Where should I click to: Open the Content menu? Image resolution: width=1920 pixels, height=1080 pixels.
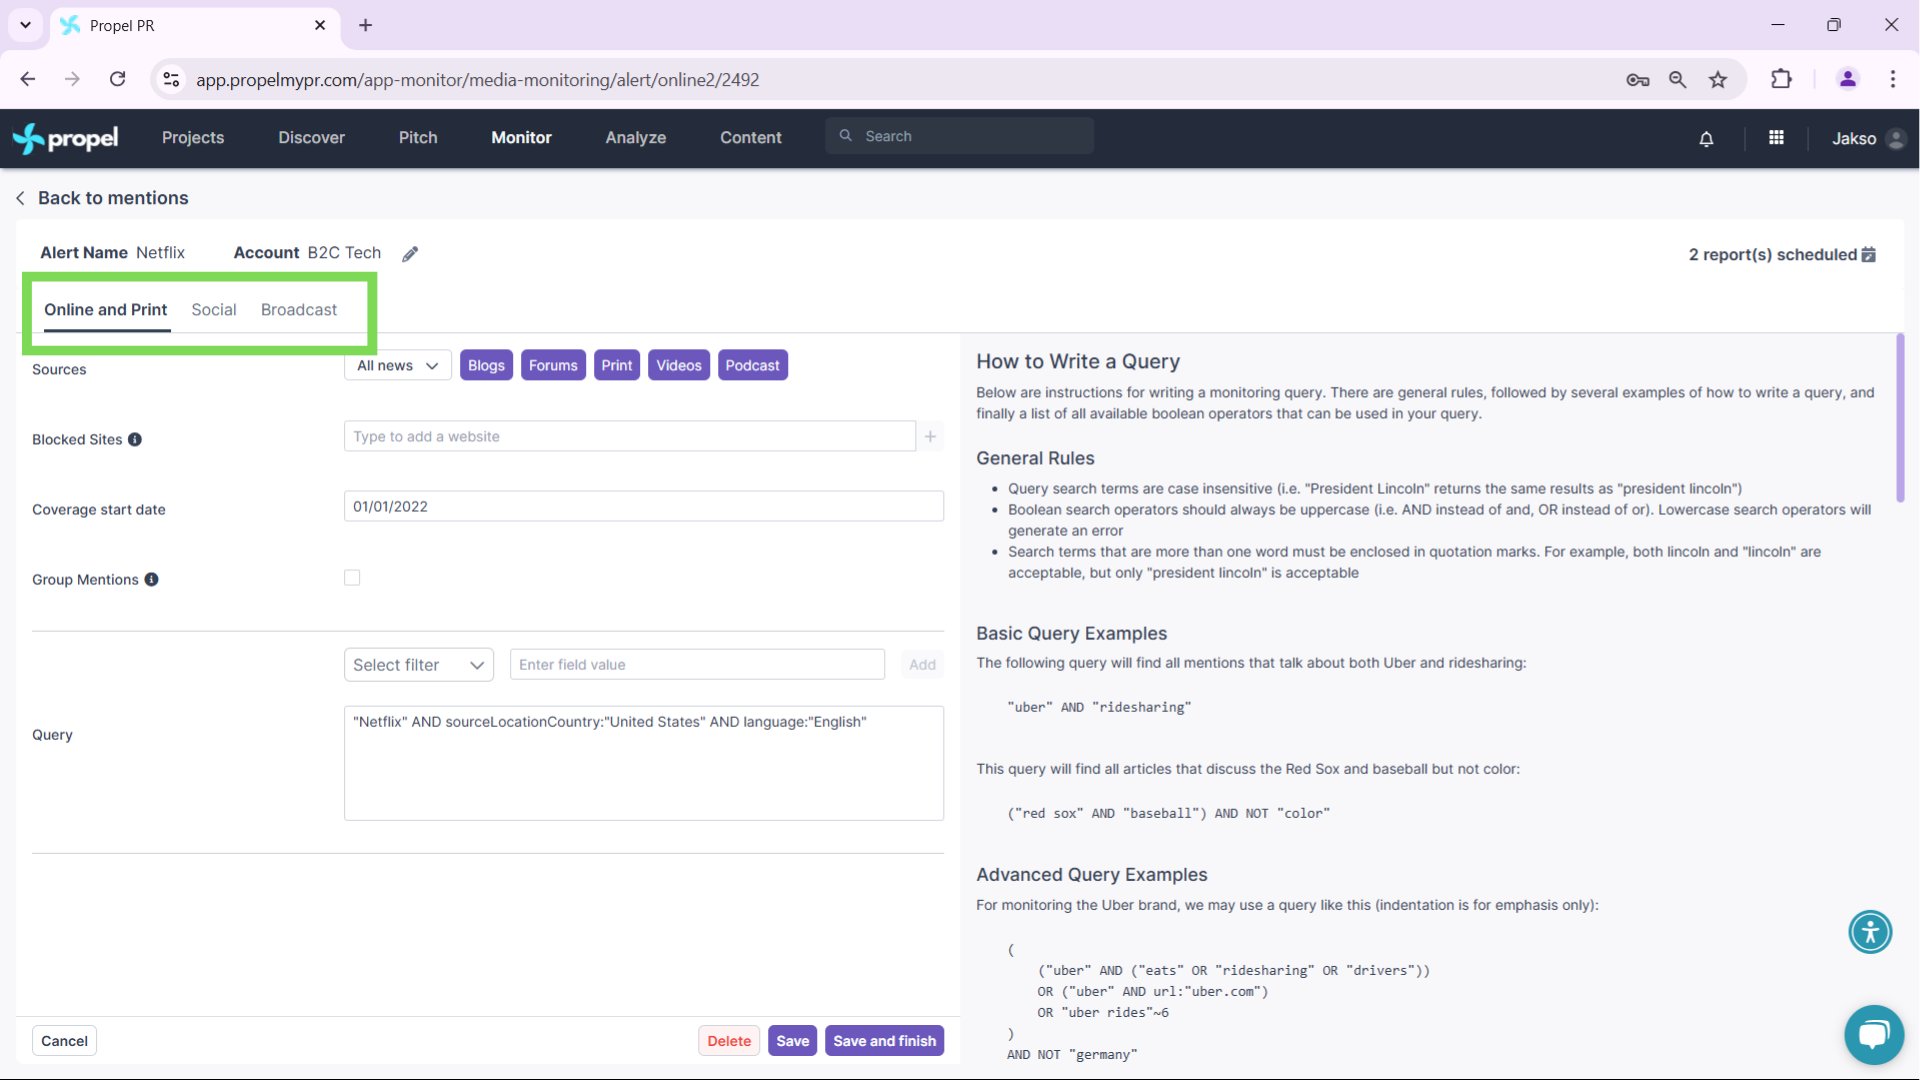tap(751, 138)
